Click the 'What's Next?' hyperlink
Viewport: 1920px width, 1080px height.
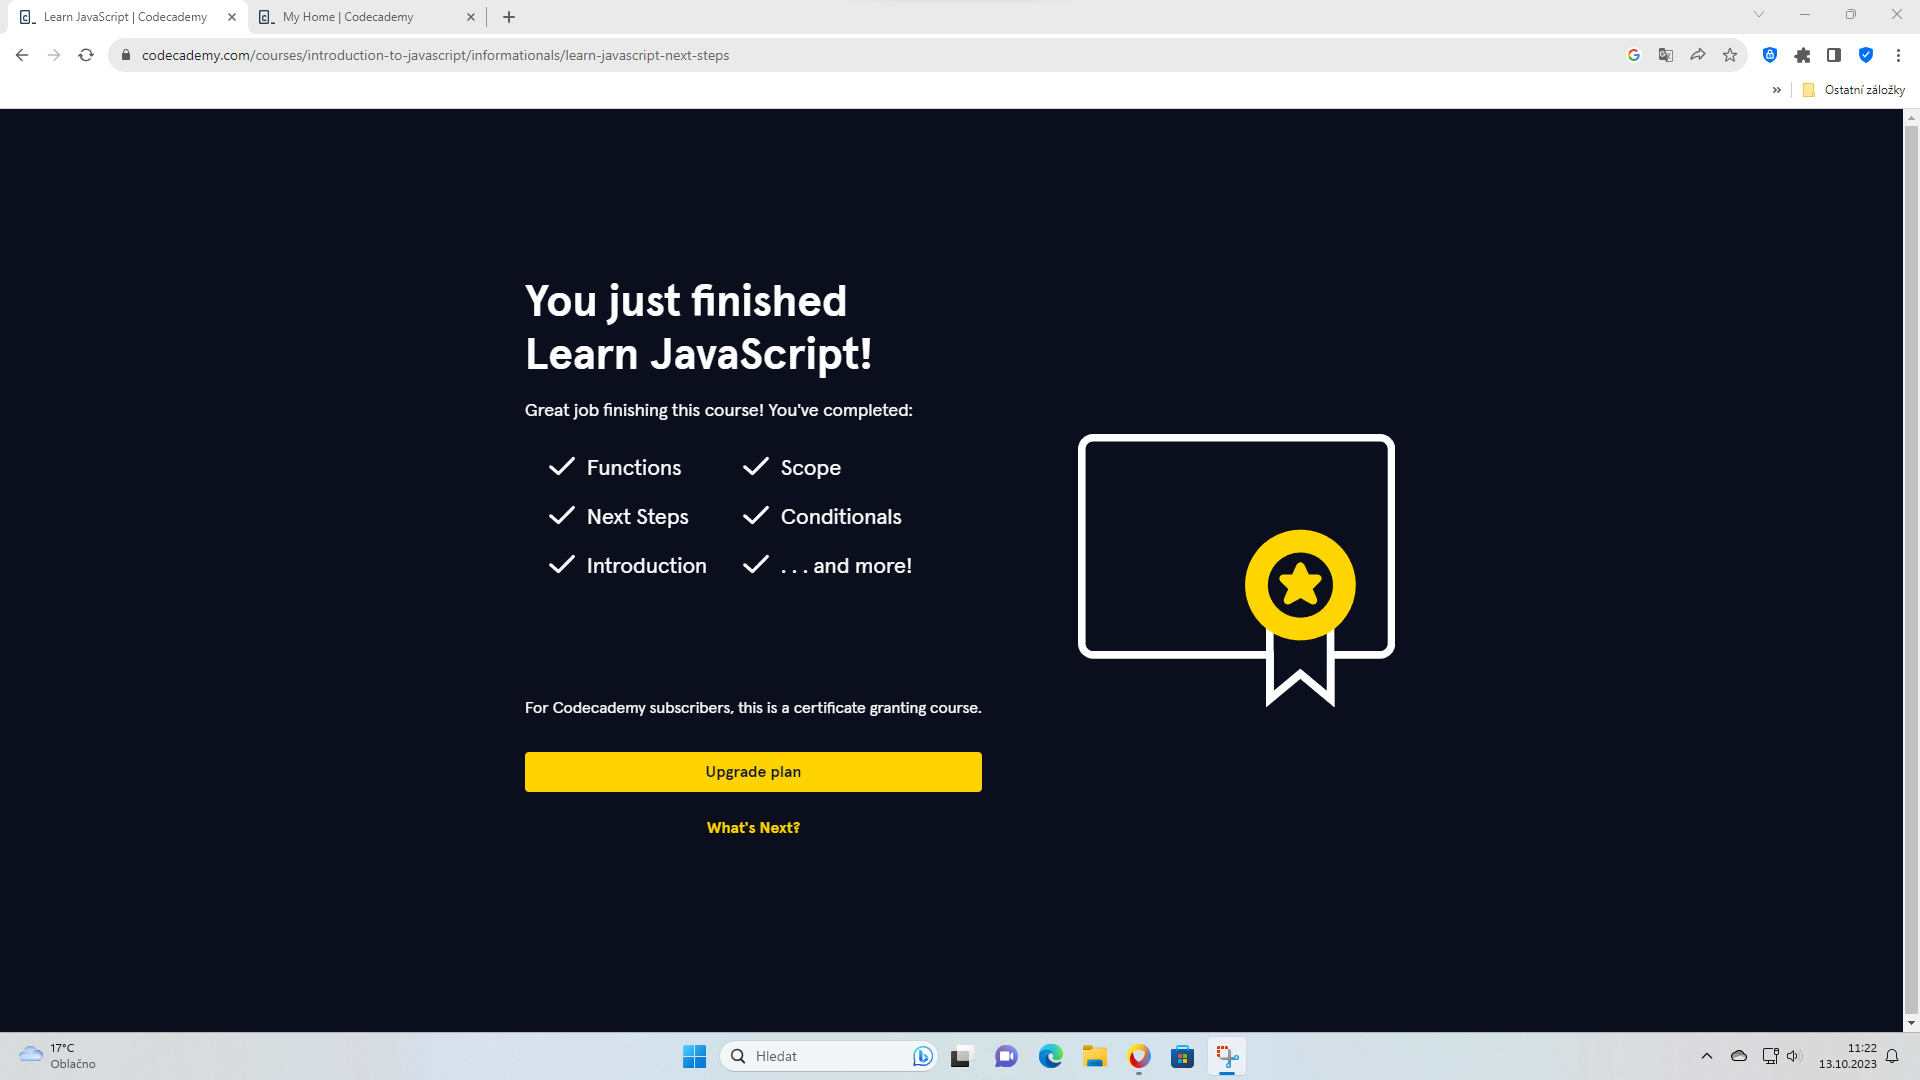752,828
